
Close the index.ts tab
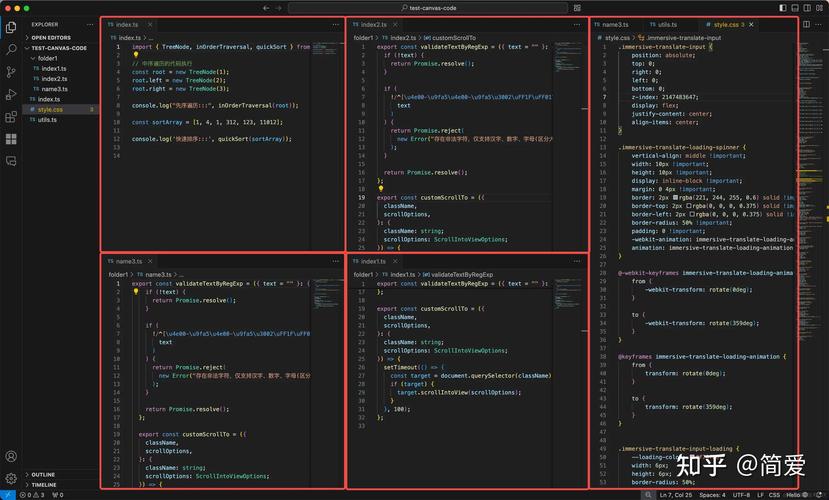point(150,25)
